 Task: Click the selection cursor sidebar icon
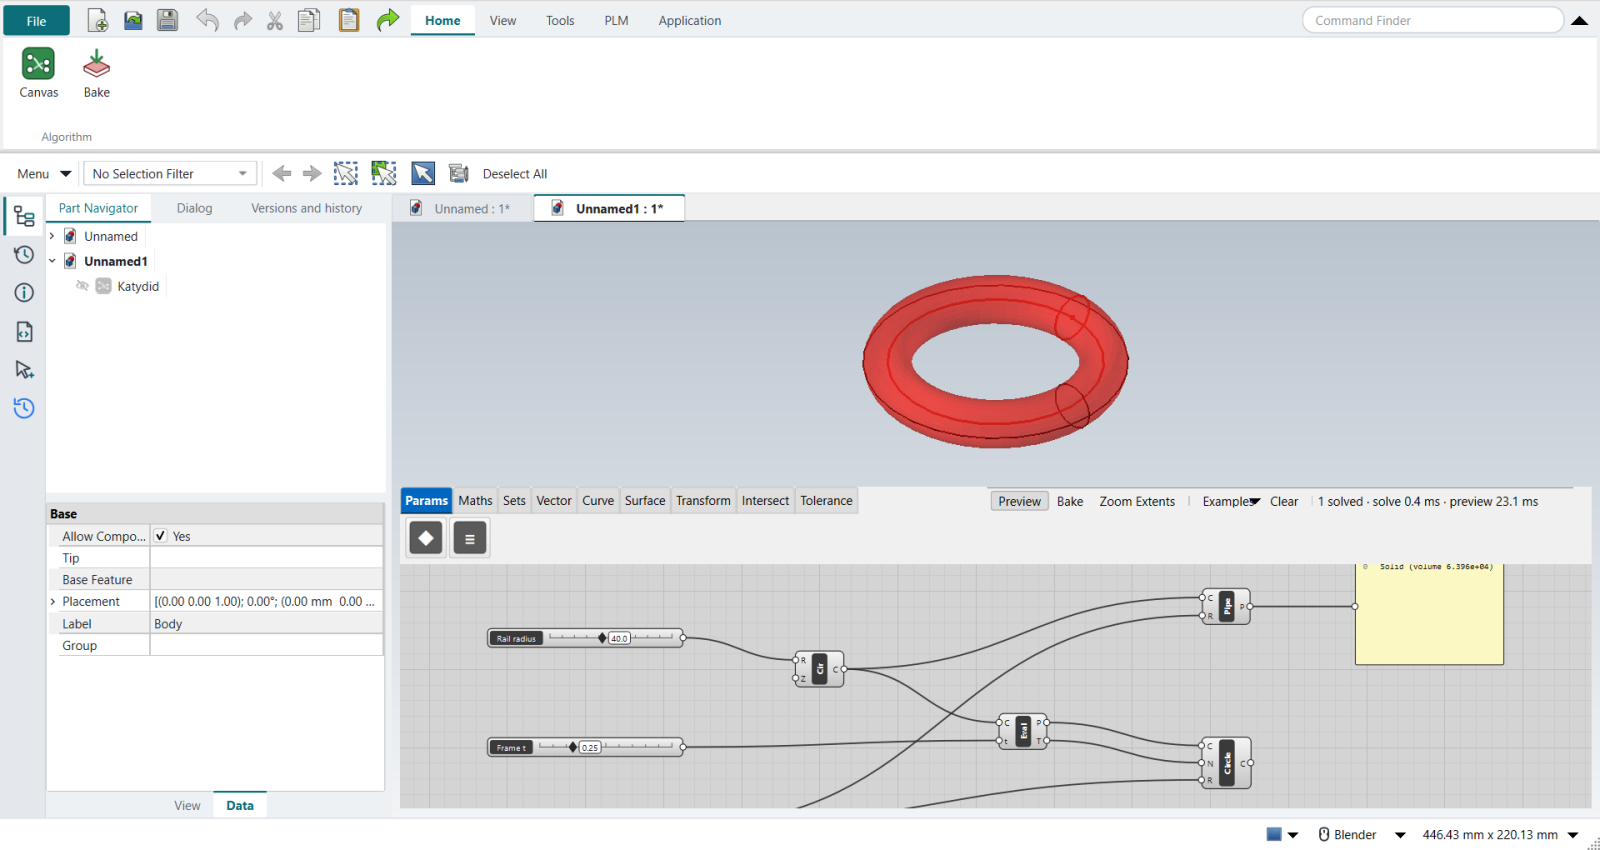tap(24, 370)
